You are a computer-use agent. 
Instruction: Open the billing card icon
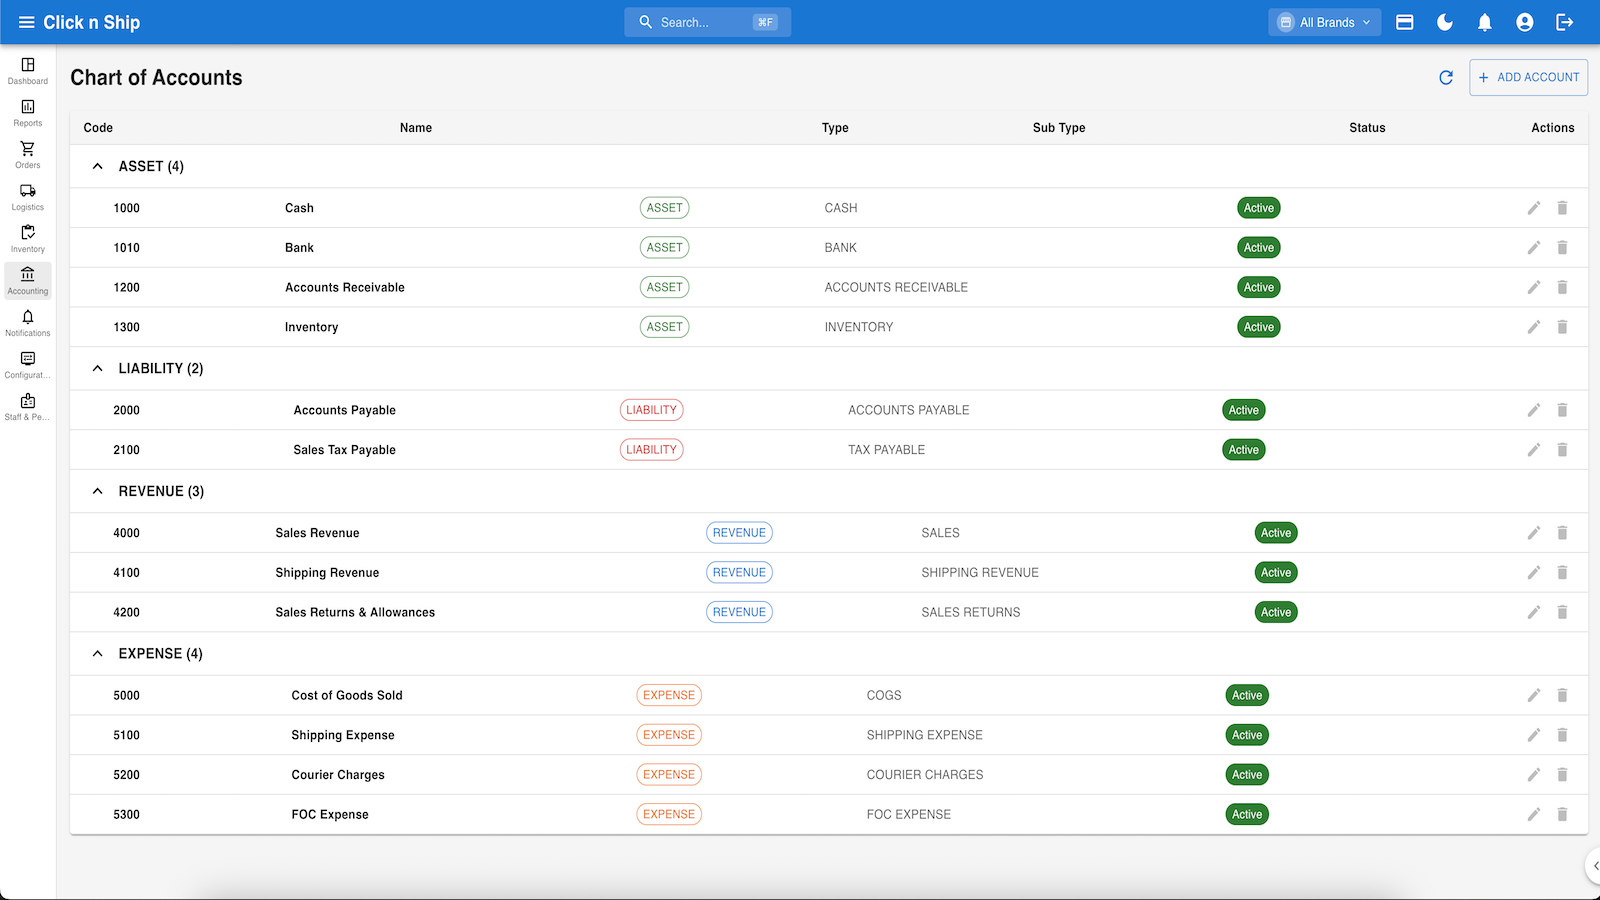(1405, 22)
